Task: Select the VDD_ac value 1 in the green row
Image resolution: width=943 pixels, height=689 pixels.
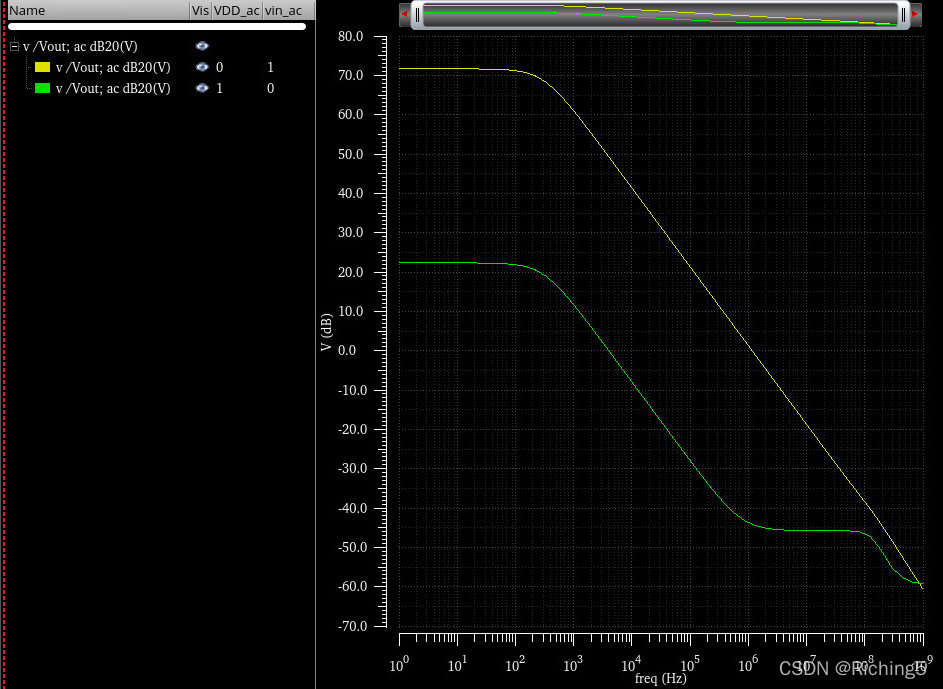Action: pos(220,88)
